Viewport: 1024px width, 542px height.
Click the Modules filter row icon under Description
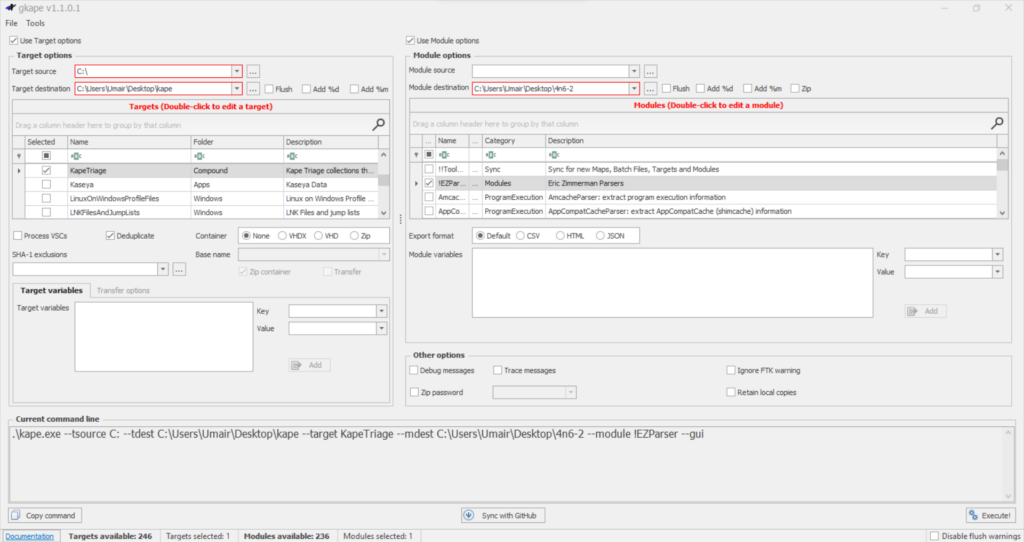point(554,155)
